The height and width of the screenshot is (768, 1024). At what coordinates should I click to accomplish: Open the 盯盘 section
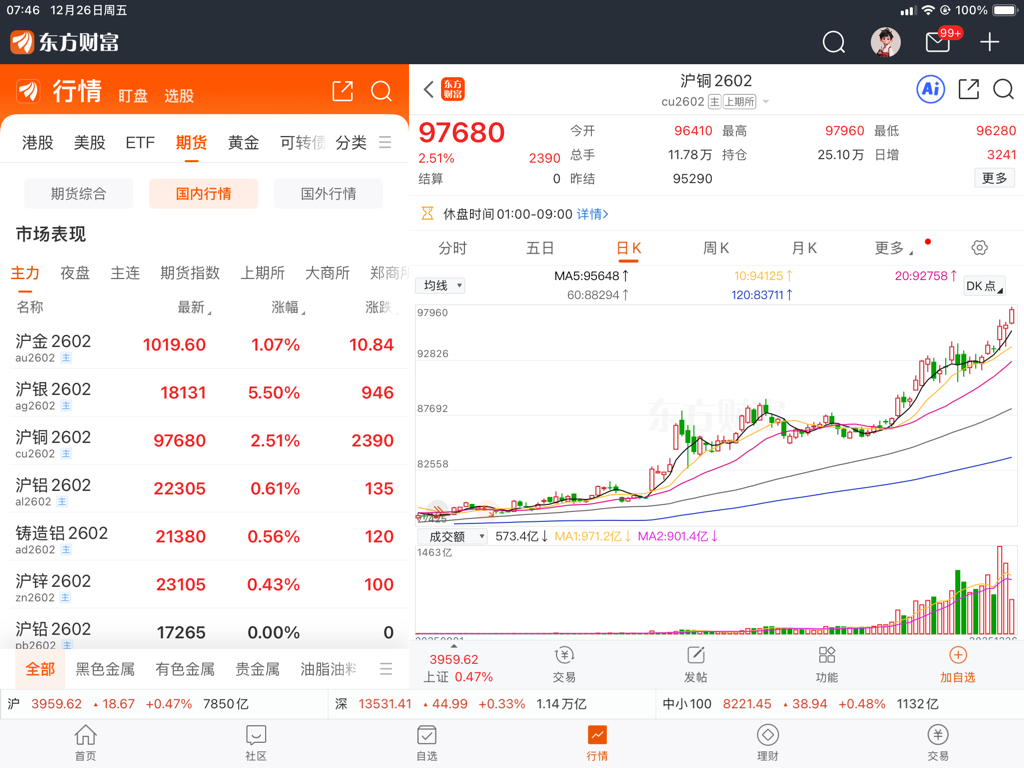133,96
